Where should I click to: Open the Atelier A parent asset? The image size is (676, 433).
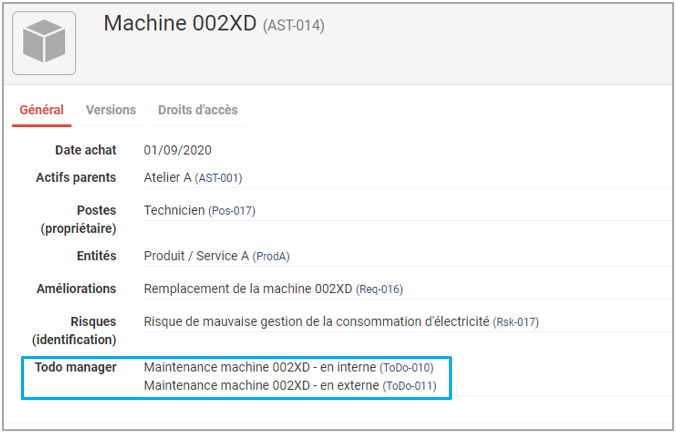point(167,178)
